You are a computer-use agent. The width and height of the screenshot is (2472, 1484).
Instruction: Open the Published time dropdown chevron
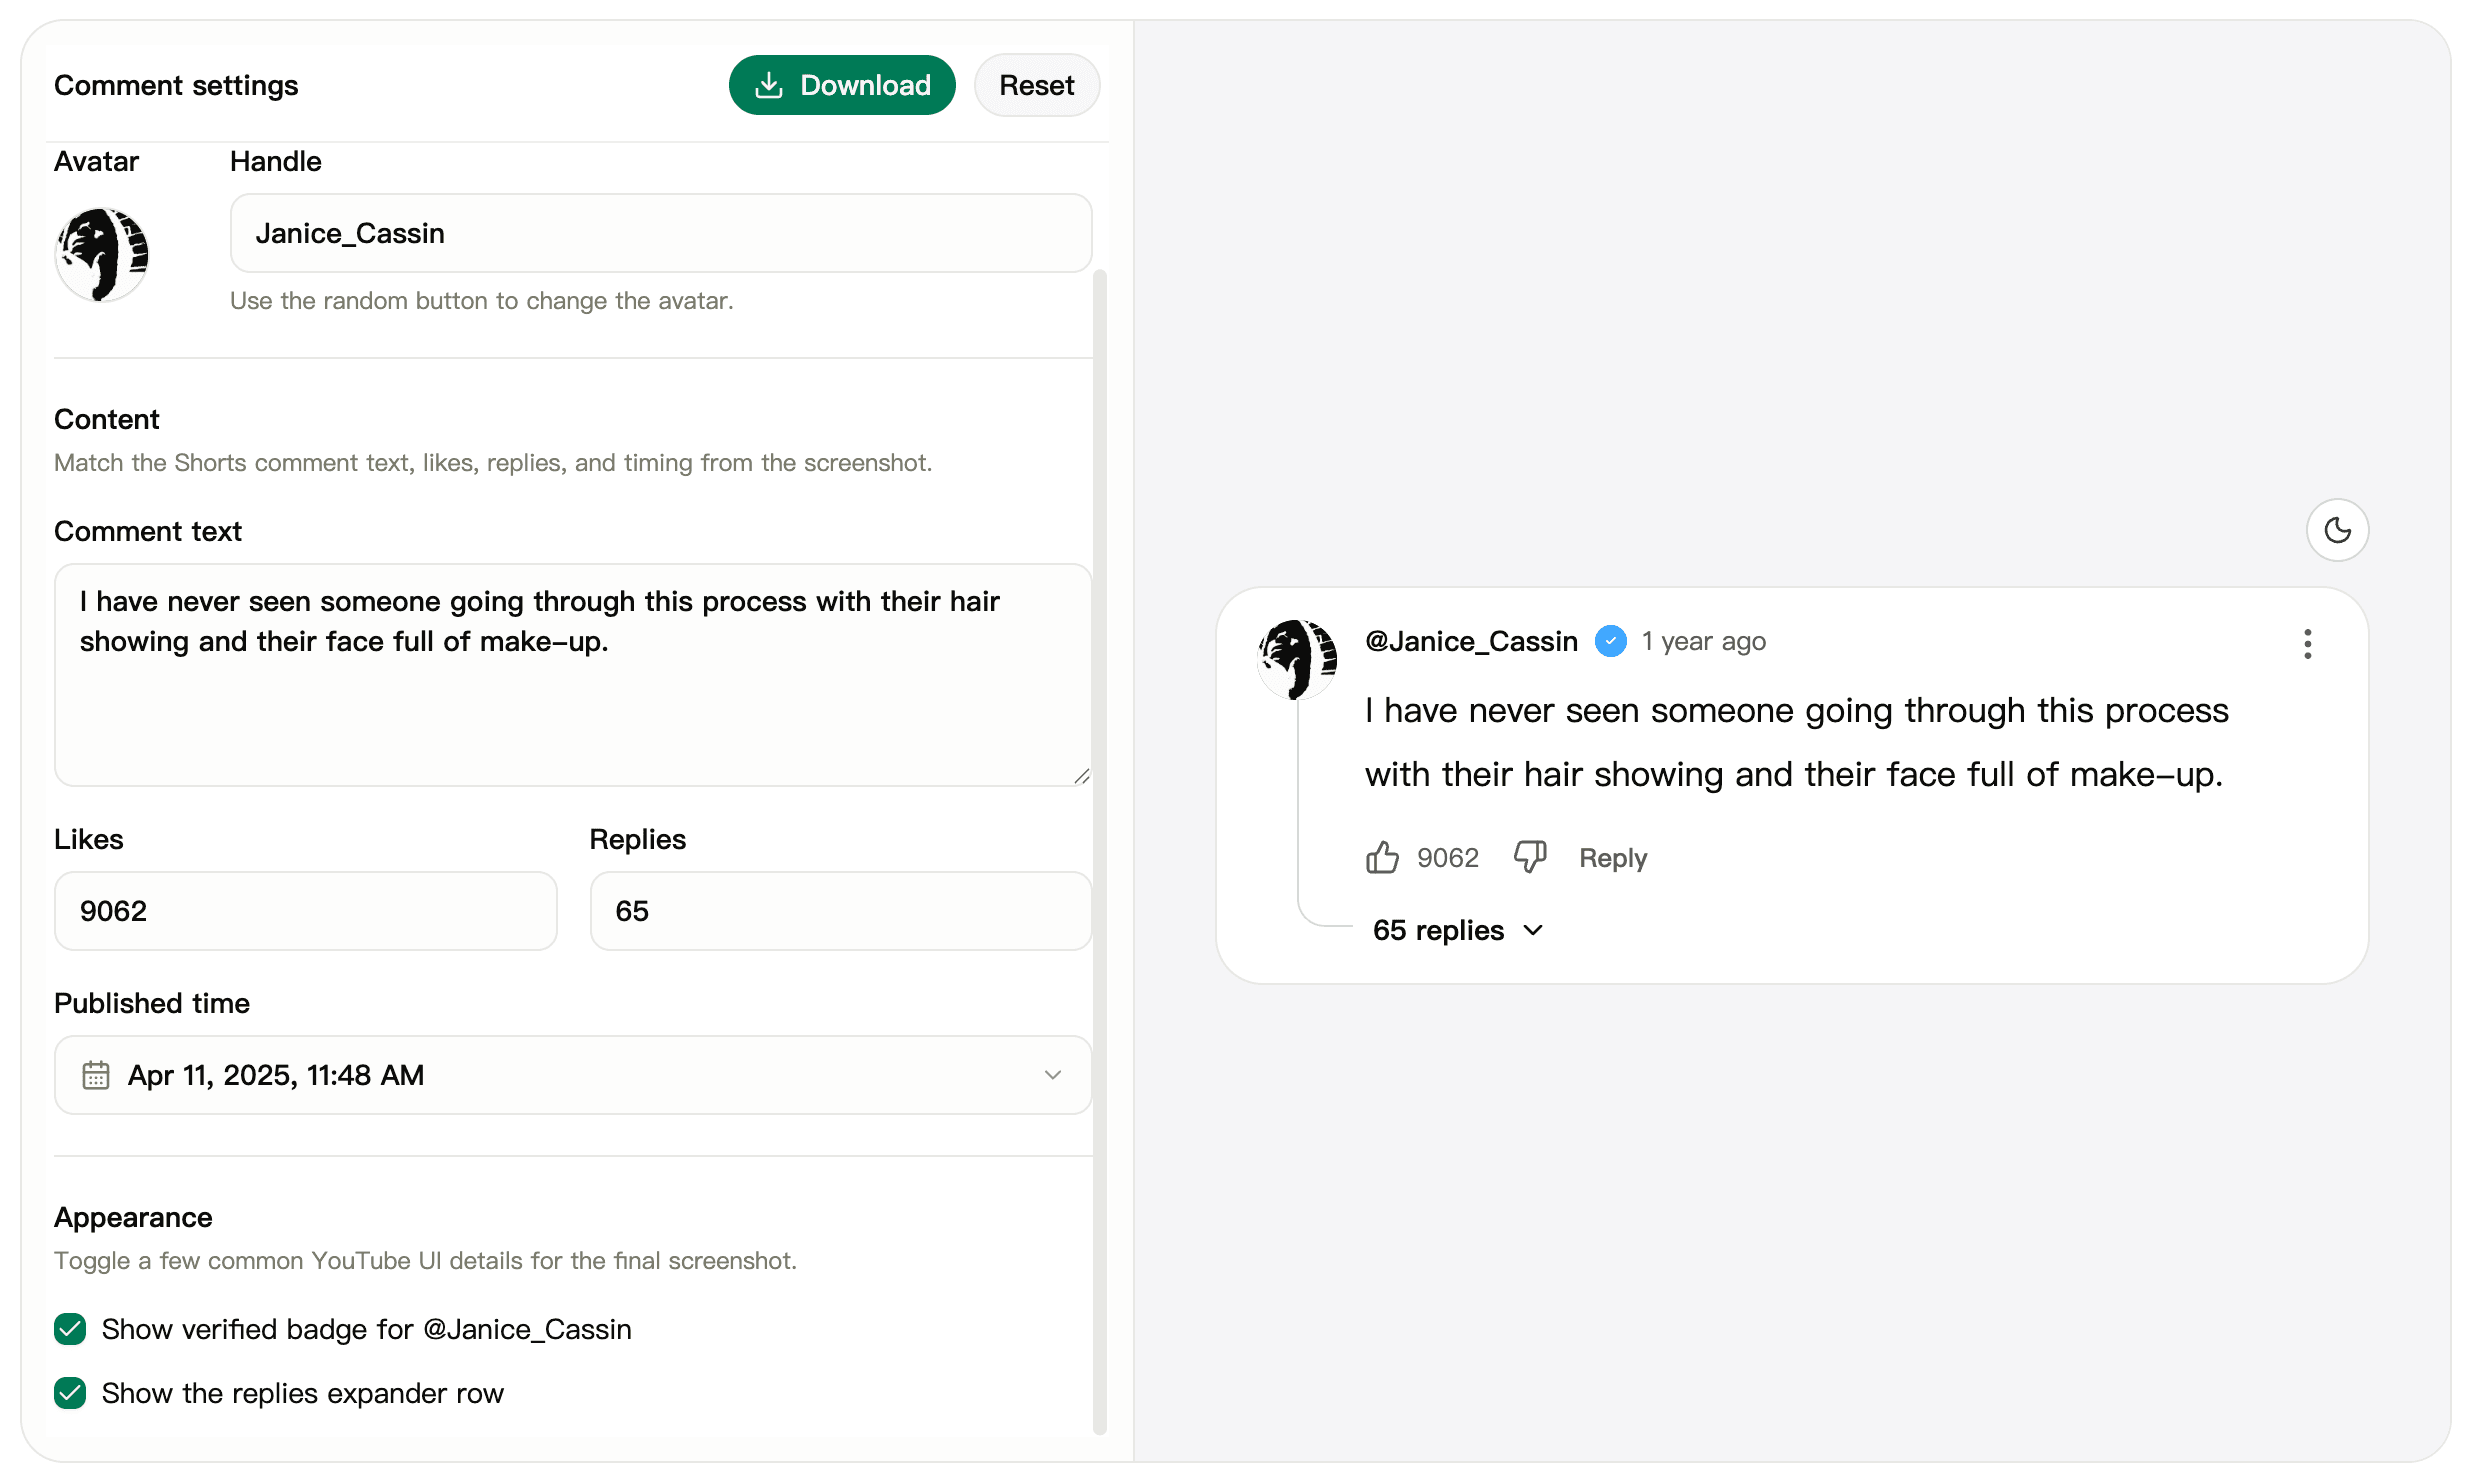[x=1052, y=1075]
